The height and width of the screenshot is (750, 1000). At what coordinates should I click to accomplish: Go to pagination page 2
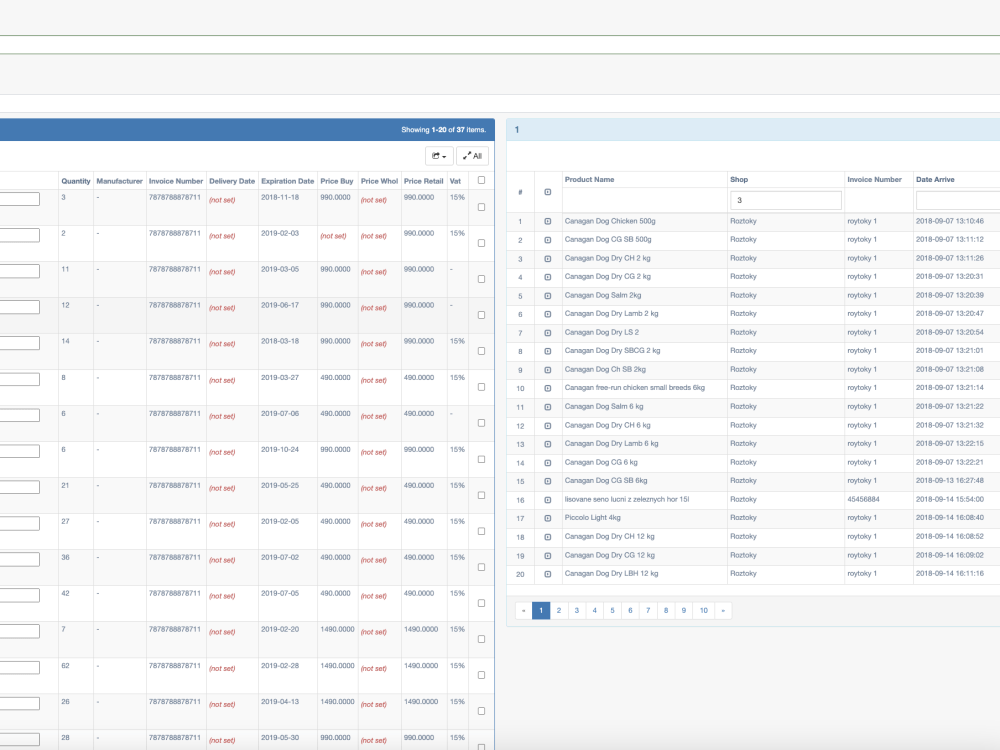click(x=559, y=610)
